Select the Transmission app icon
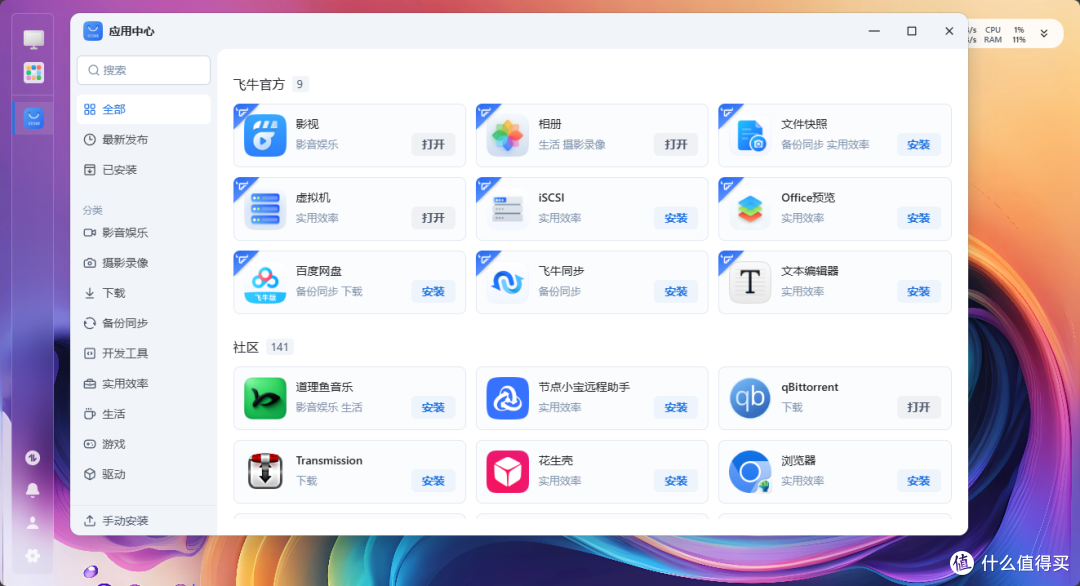Image resolution: width=1080 pixels, height=586 pixels. point(265,472)
